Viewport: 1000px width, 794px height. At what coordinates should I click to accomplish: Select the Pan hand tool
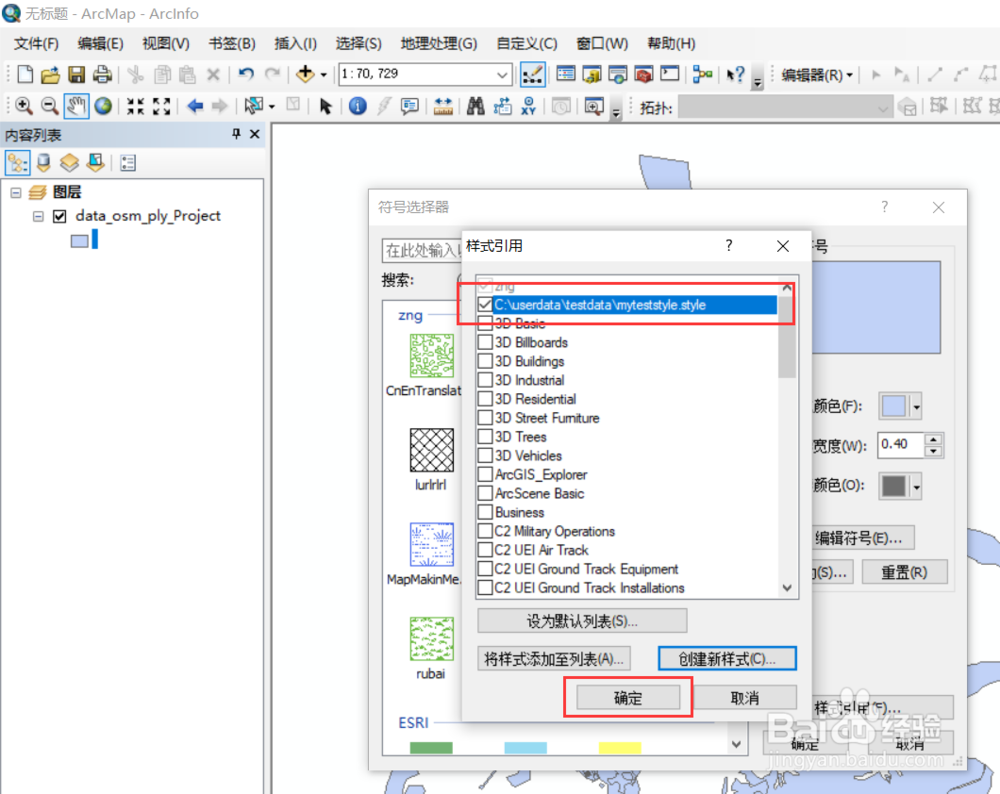(76, 106)
